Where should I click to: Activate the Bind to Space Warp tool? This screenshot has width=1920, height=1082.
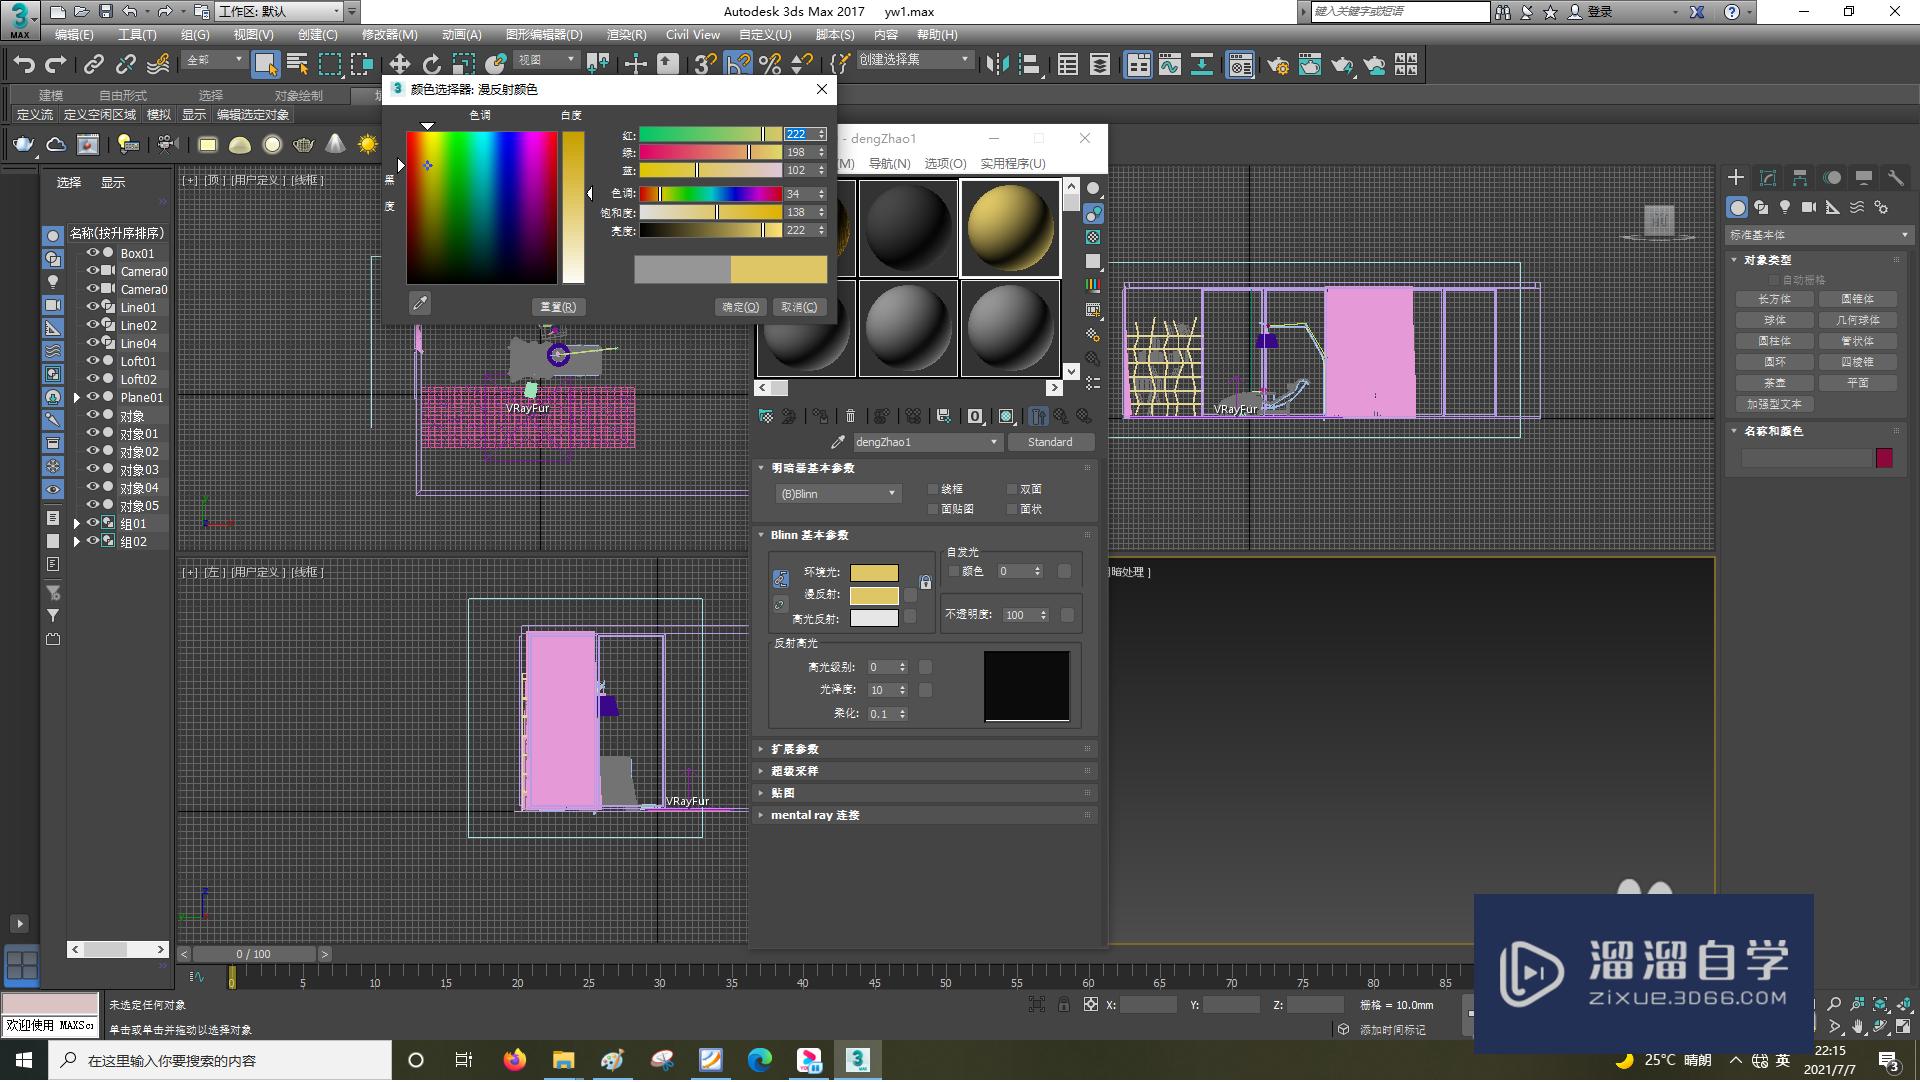coord(158,65)
